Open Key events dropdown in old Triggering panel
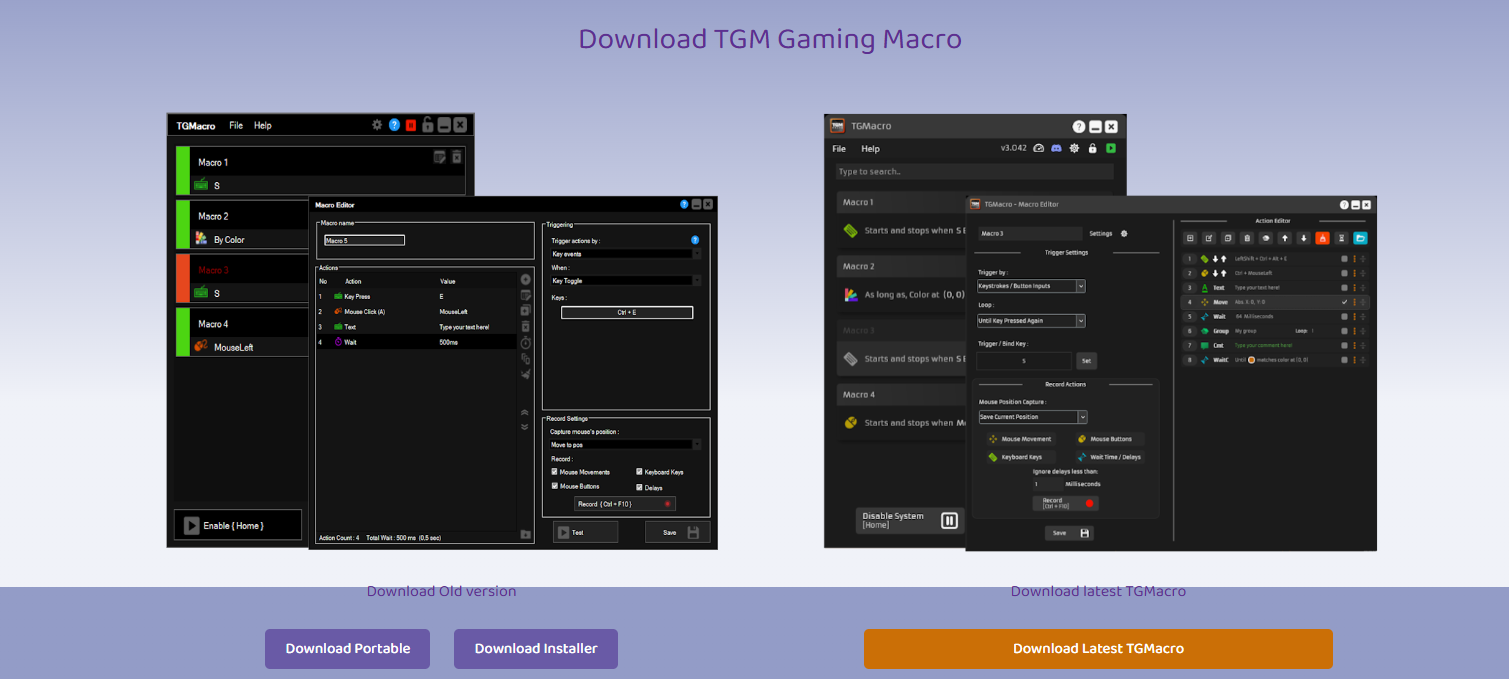This screenshot has width=1509, height=679. click(x=626, y=254)
